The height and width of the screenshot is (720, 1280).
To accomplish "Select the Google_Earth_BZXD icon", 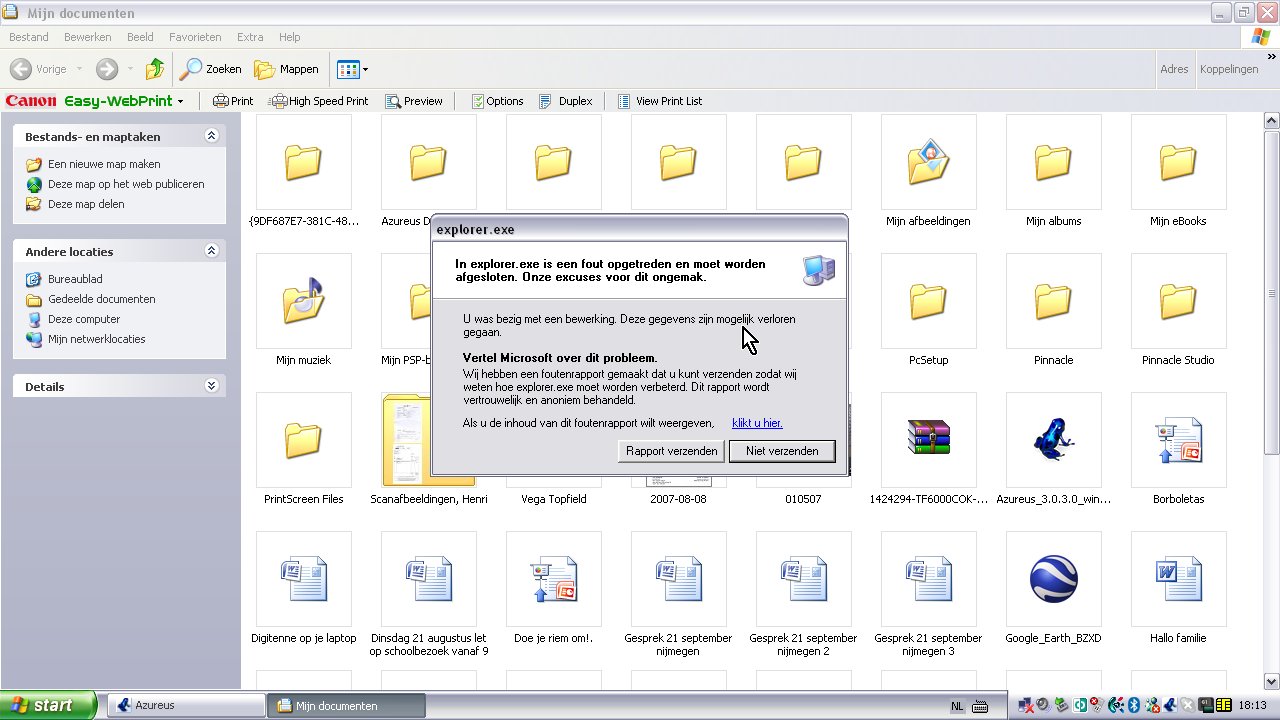I will click(1053, 579).
